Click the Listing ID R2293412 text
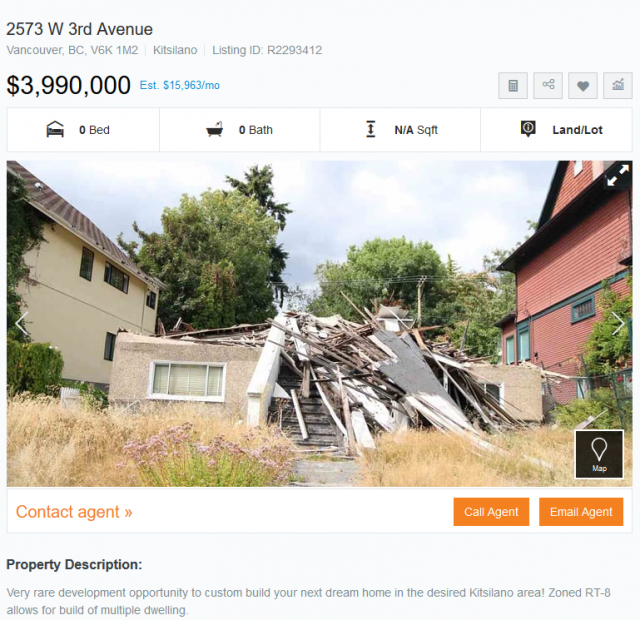 pos(267,50)
